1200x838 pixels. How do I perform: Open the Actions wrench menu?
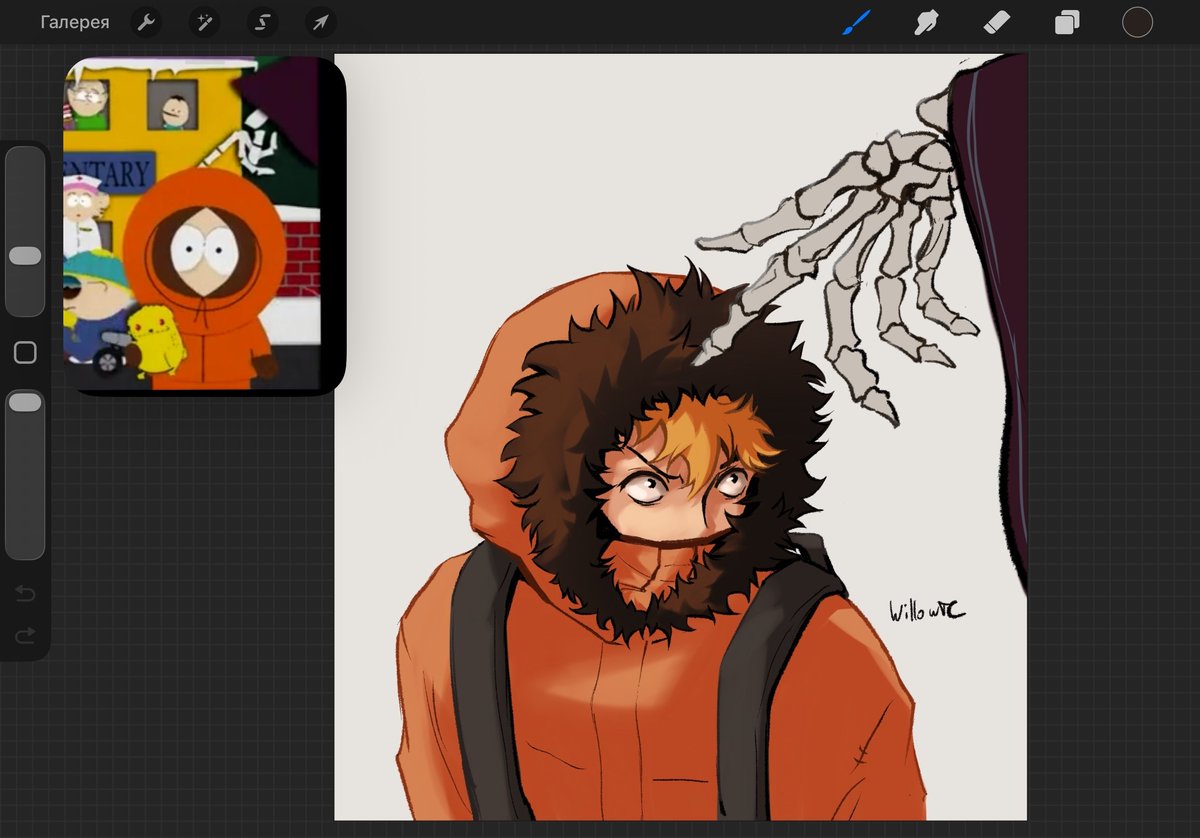coord(146,22)
